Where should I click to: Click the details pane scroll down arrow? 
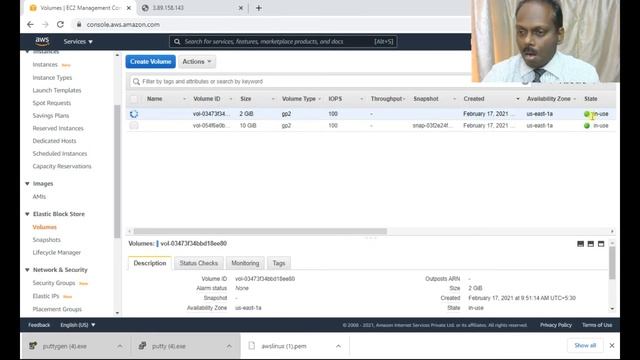(x=612, y=309)
